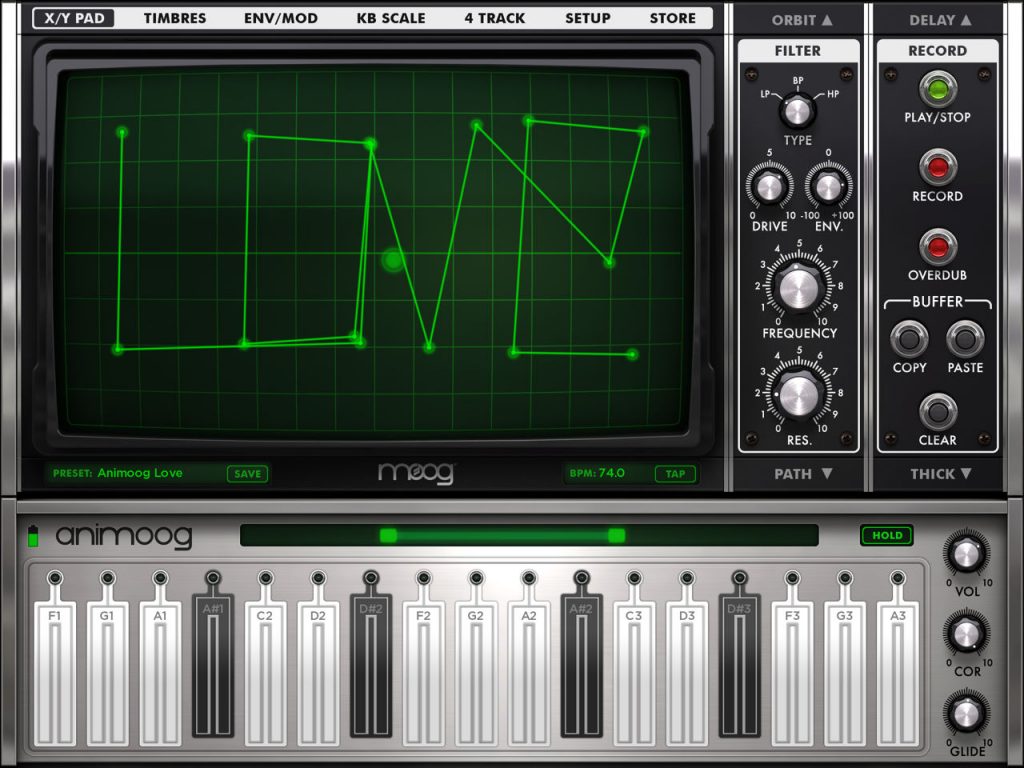Screen dimensions: 1024x768
Task: Click the pin above the F1 key
Action: (55, 578)
